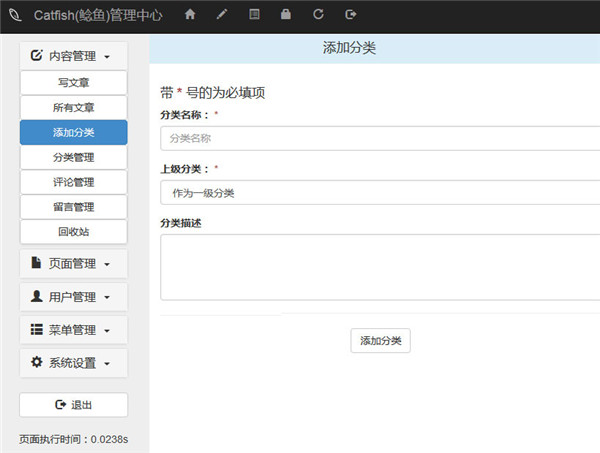Image resolution: width=600 pixels, height=453 pixels.
Task: Expand the 页面管理 sidebar section
Action: pos(73,264)
